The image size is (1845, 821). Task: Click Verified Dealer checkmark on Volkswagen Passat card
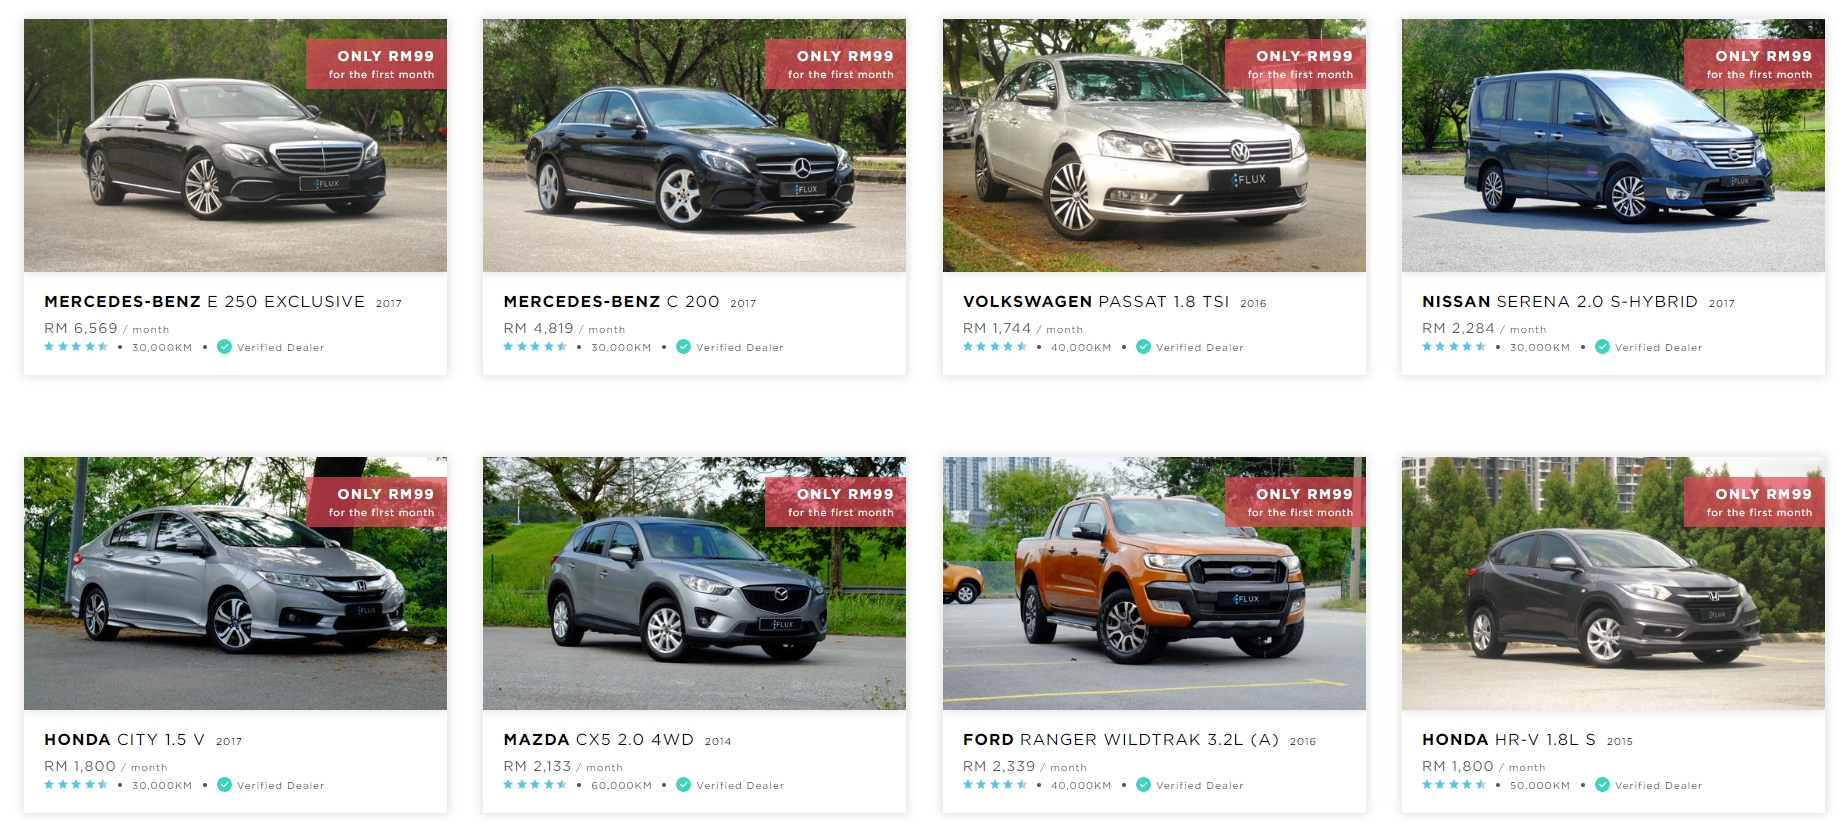1143,347
